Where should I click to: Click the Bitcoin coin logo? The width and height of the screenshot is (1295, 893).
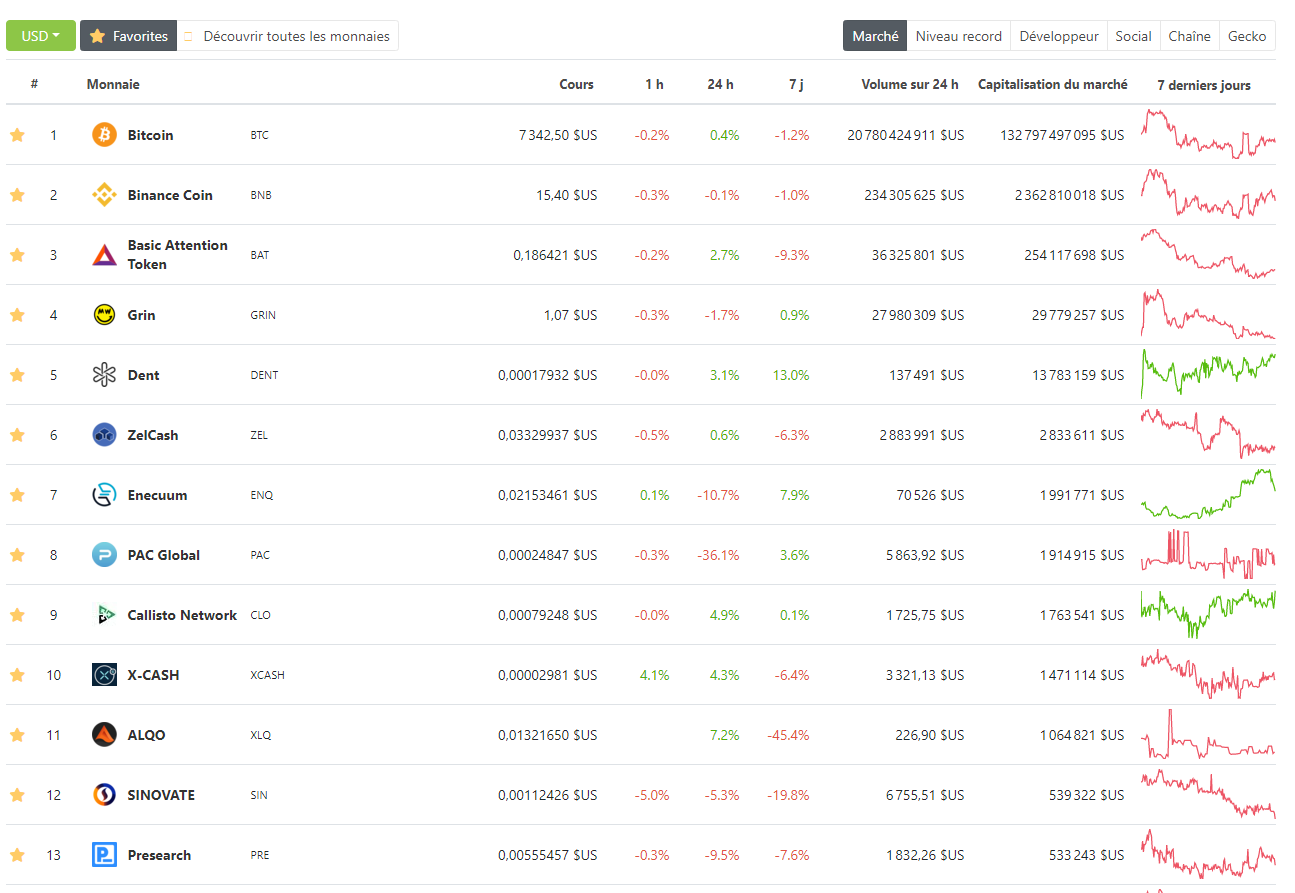tap(104, 135)
